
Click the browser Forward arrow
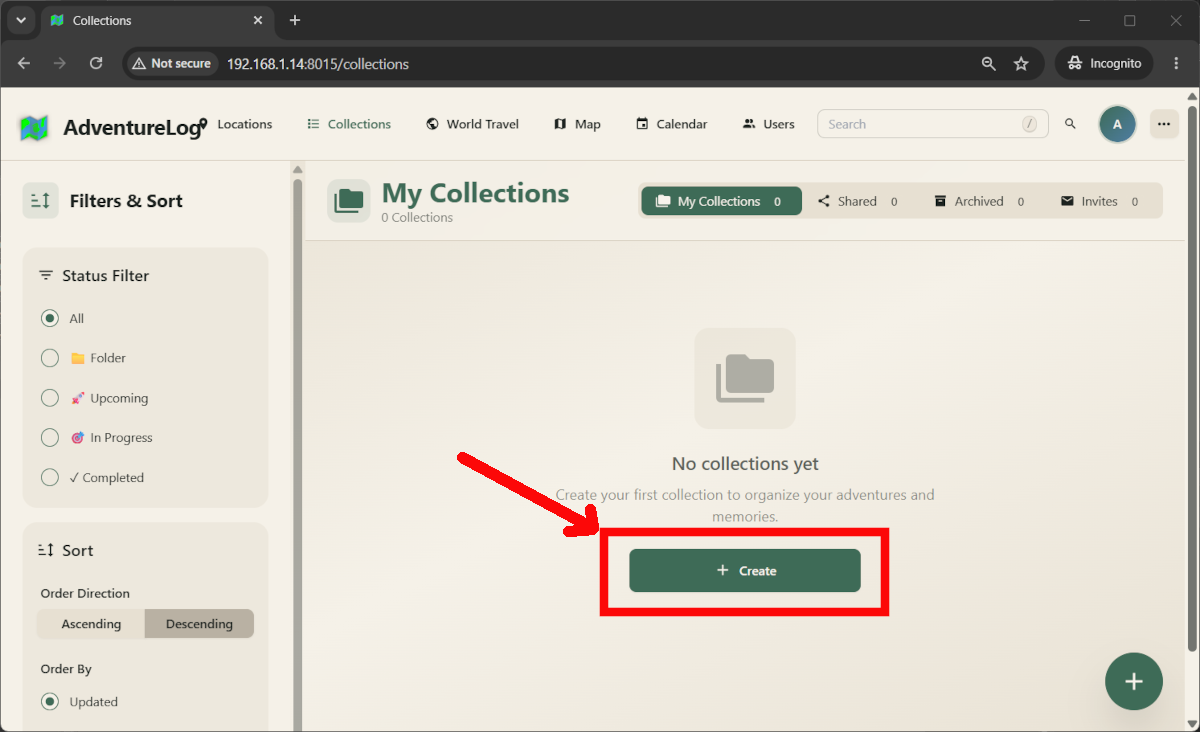(60, 63)
